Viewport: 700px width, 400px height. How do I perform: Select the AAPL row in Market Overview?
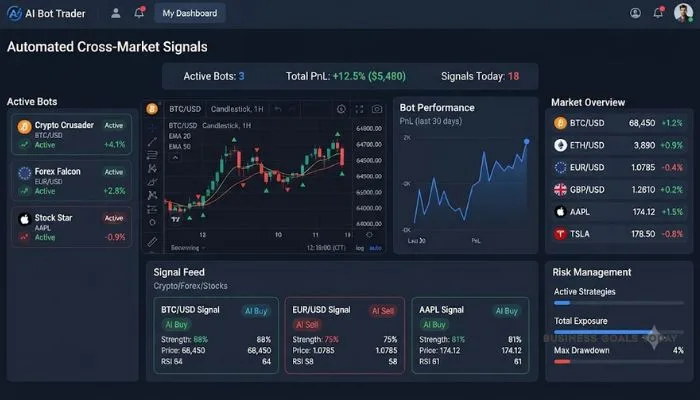(619, 212)
